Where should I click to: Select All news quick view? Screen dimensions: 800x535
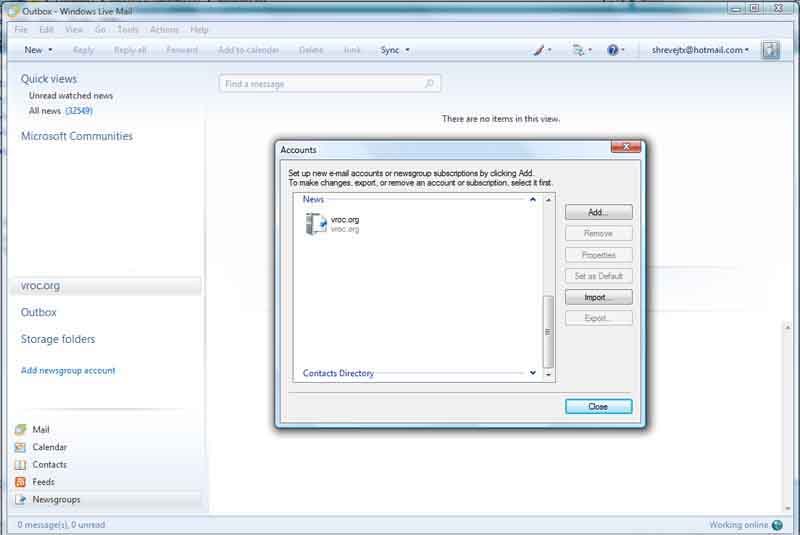(x=61, y=111)
